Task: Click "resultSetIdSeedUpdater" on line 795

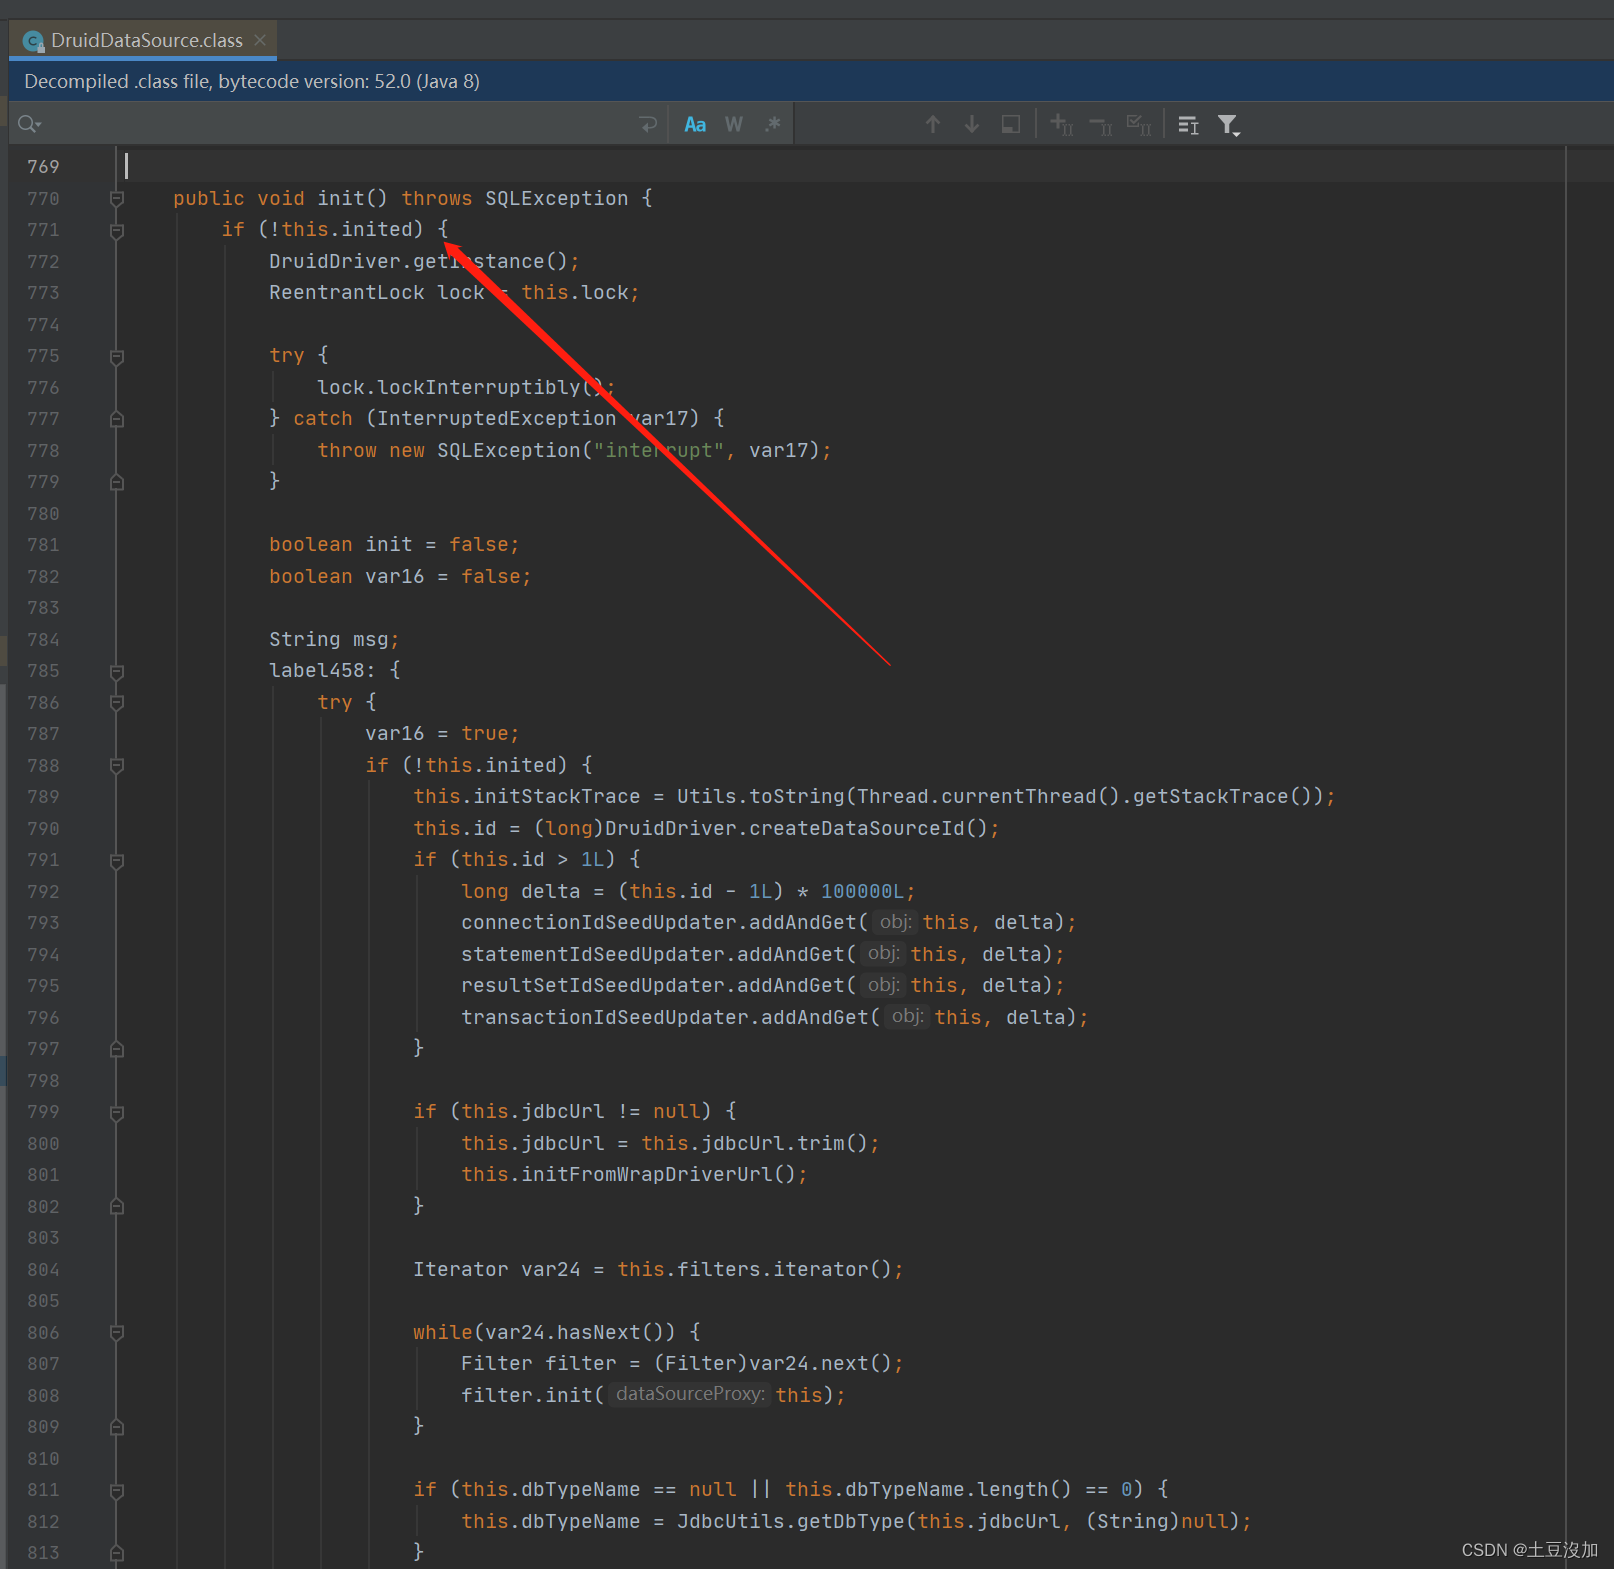Action: 593,985
